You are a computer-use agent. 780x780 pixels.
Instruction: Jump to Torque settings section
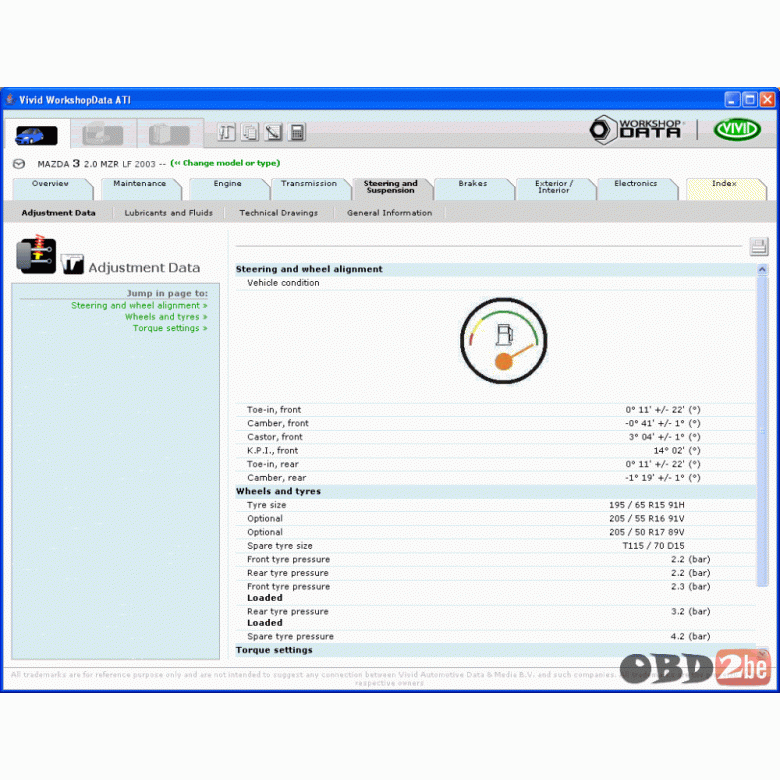coord(170,328)
